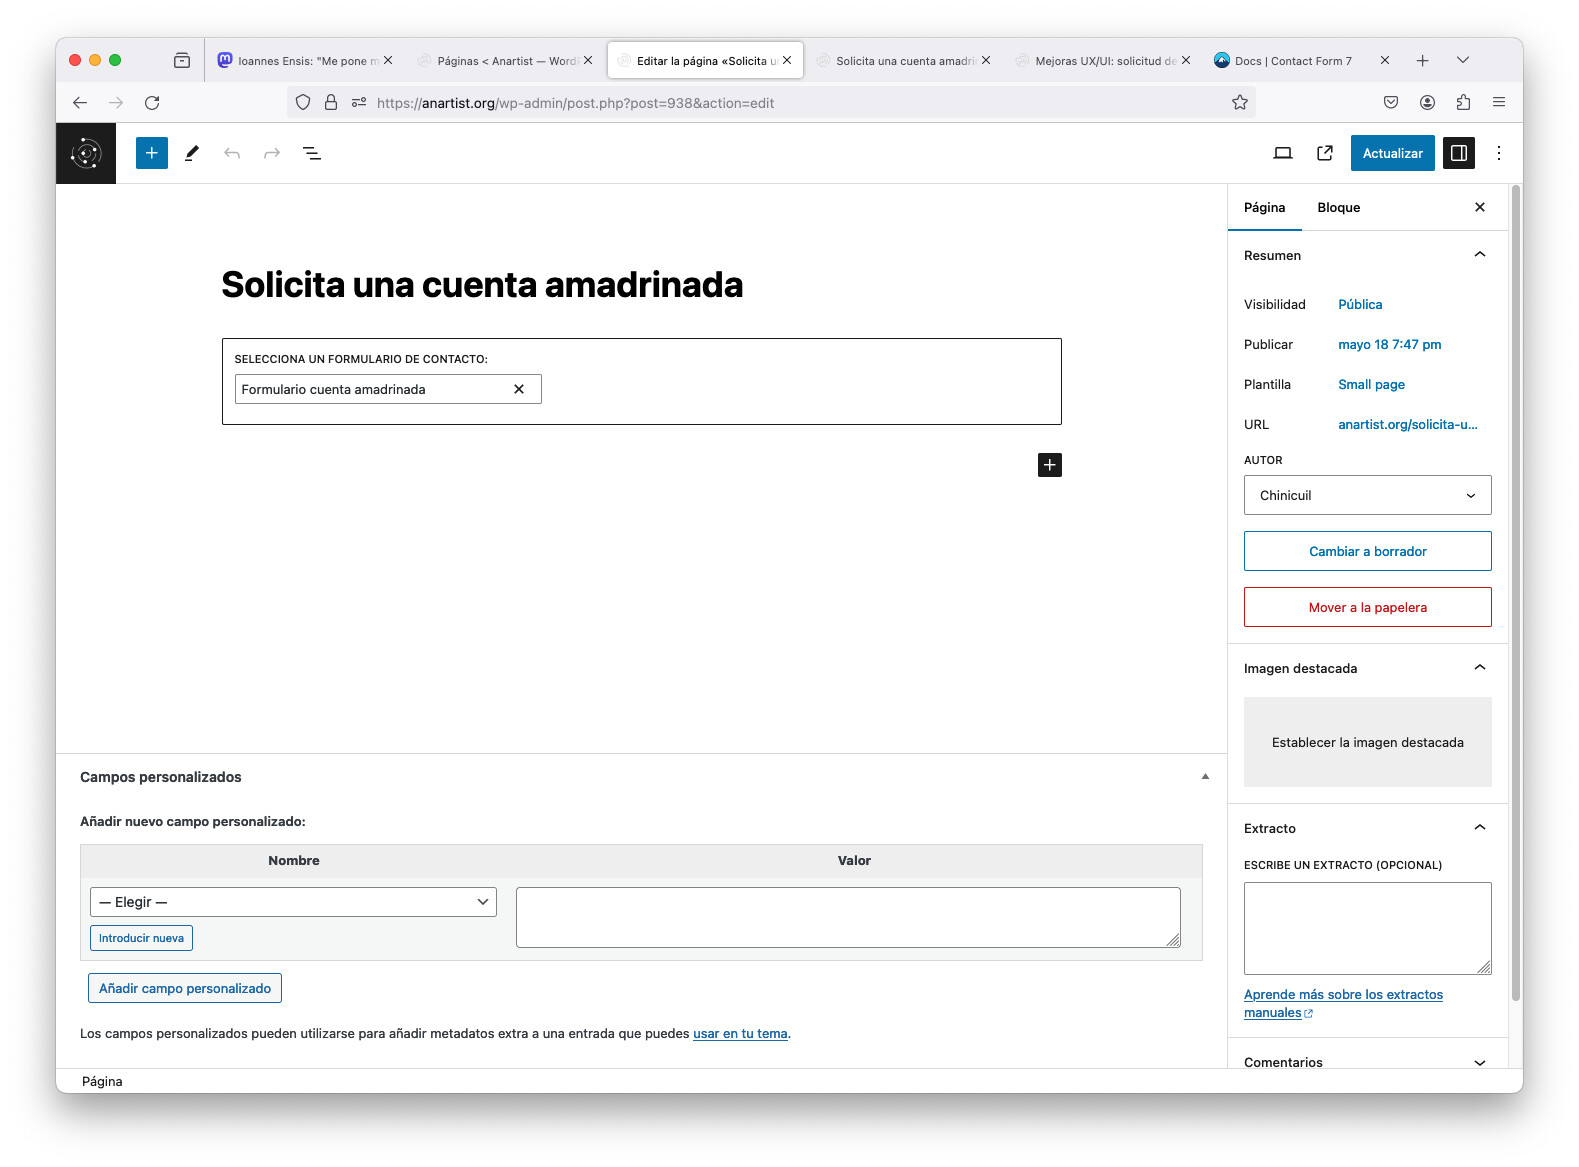This screenshot has height=1167, width=1579.
Task: Switch to the Bloque sidebar tab
Action: (x=1338, y=207)
